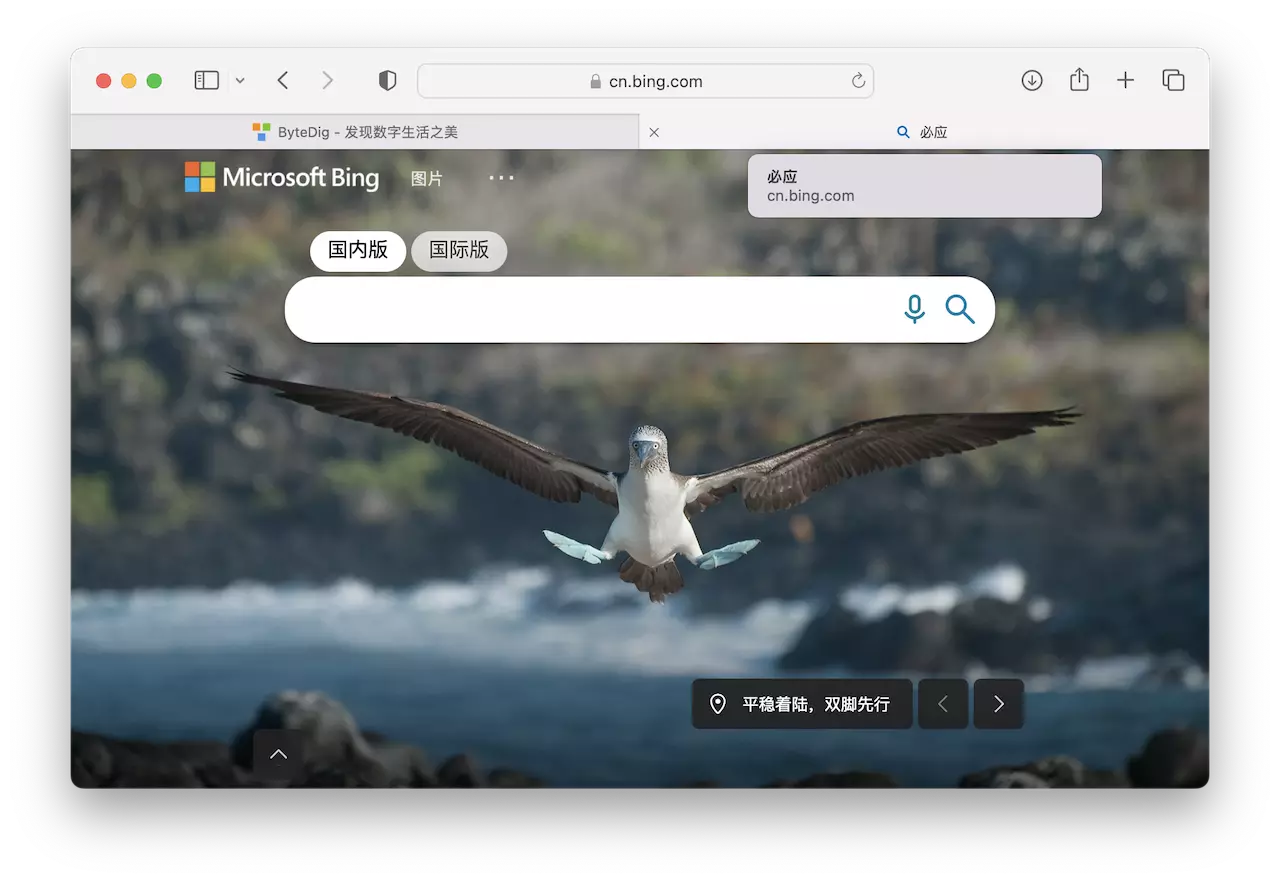Open the 图片 link
Viewport: 1280px width, 882px height.
tap(427, 178)
